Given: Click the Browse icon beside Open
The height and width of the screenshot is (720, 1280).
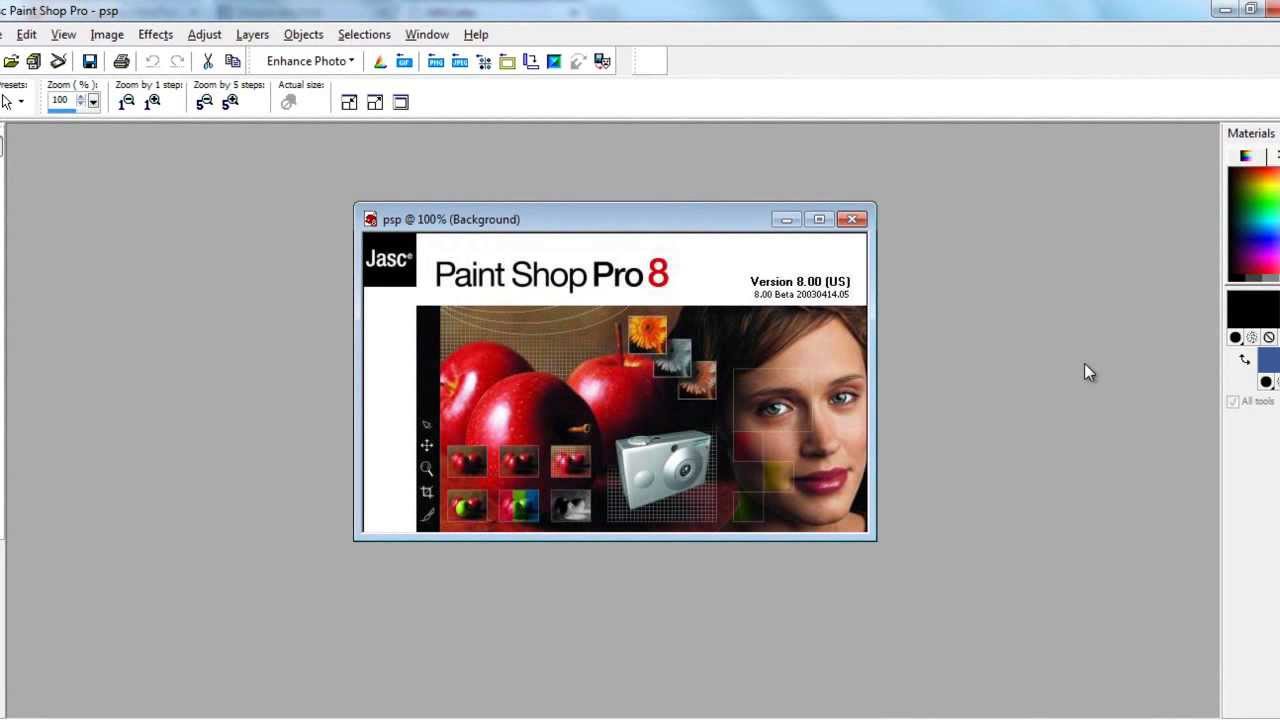Looking at the screenshot, I should pyautogui.click(x=34, y=62).
